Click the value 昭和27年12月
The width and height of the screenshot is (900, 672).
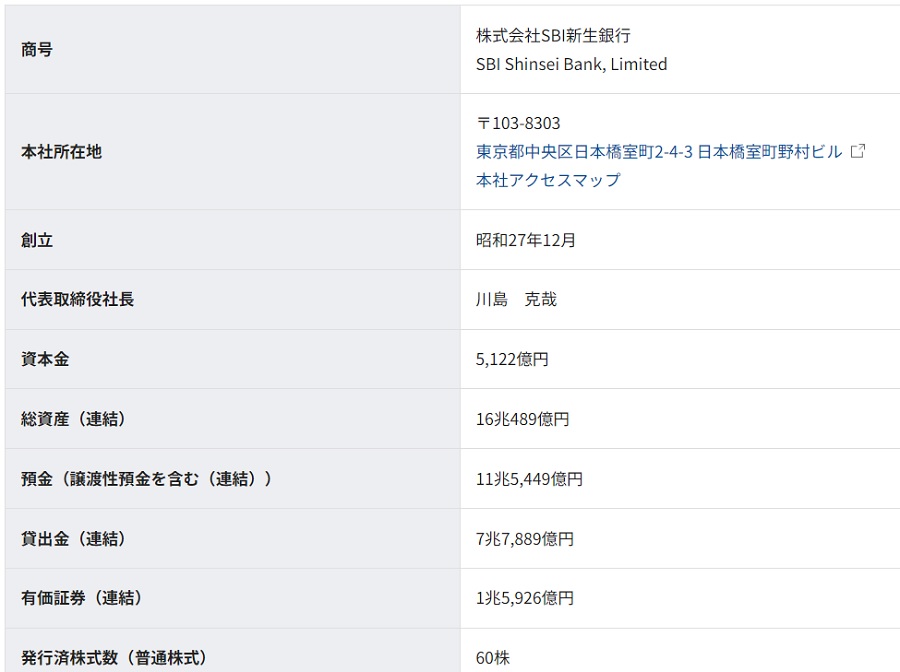click(525, 240)
